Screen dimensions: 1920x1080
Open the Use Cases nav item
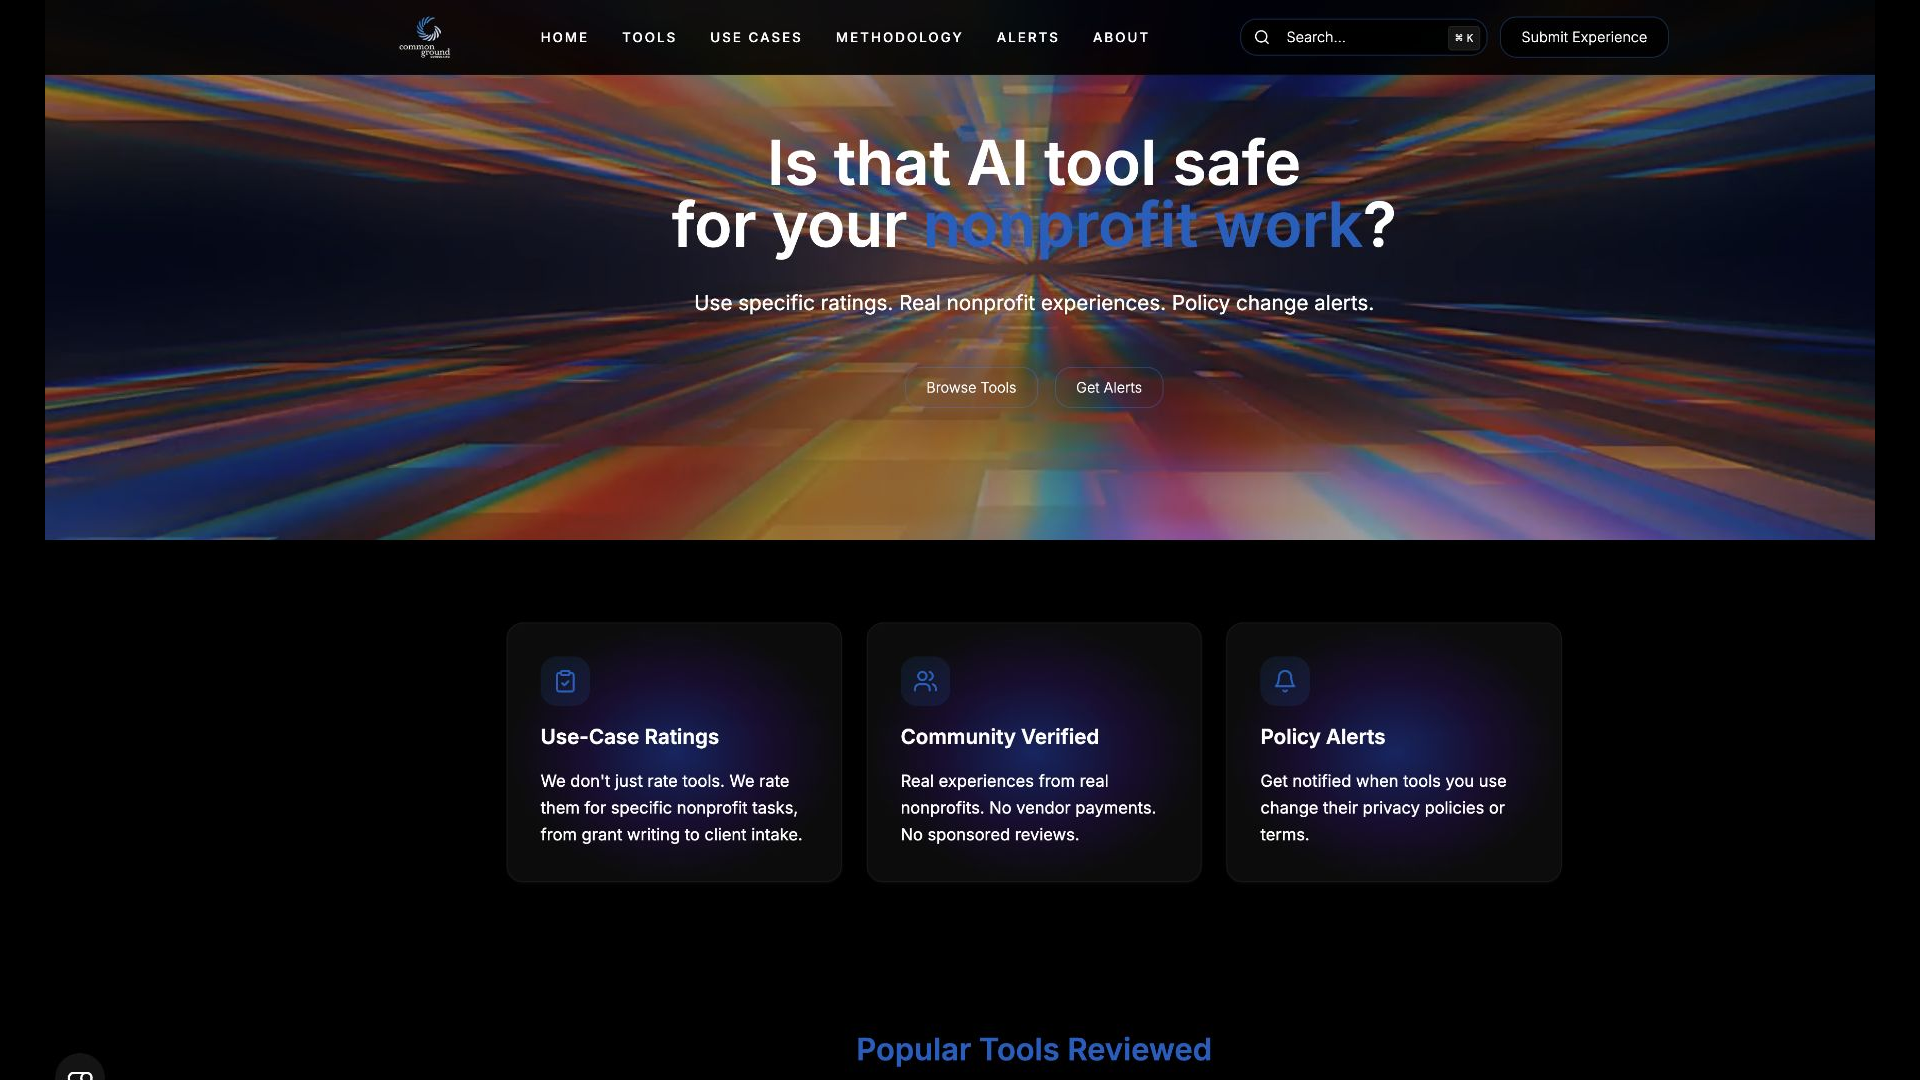756,37
